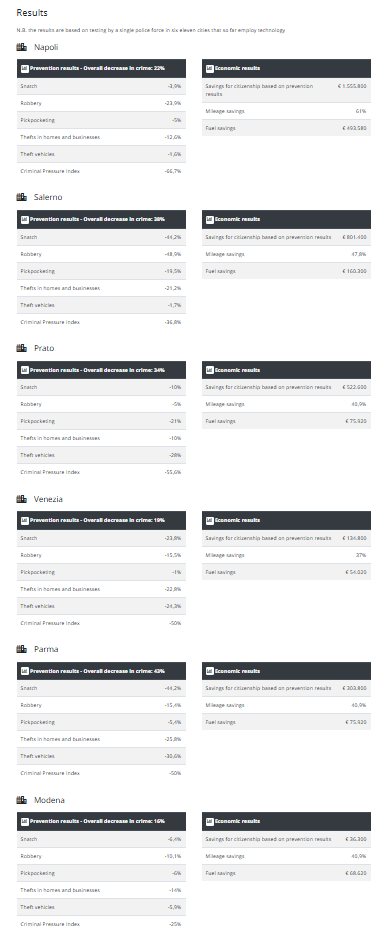Select the Prato Theft vehicles row

(101, 455)
